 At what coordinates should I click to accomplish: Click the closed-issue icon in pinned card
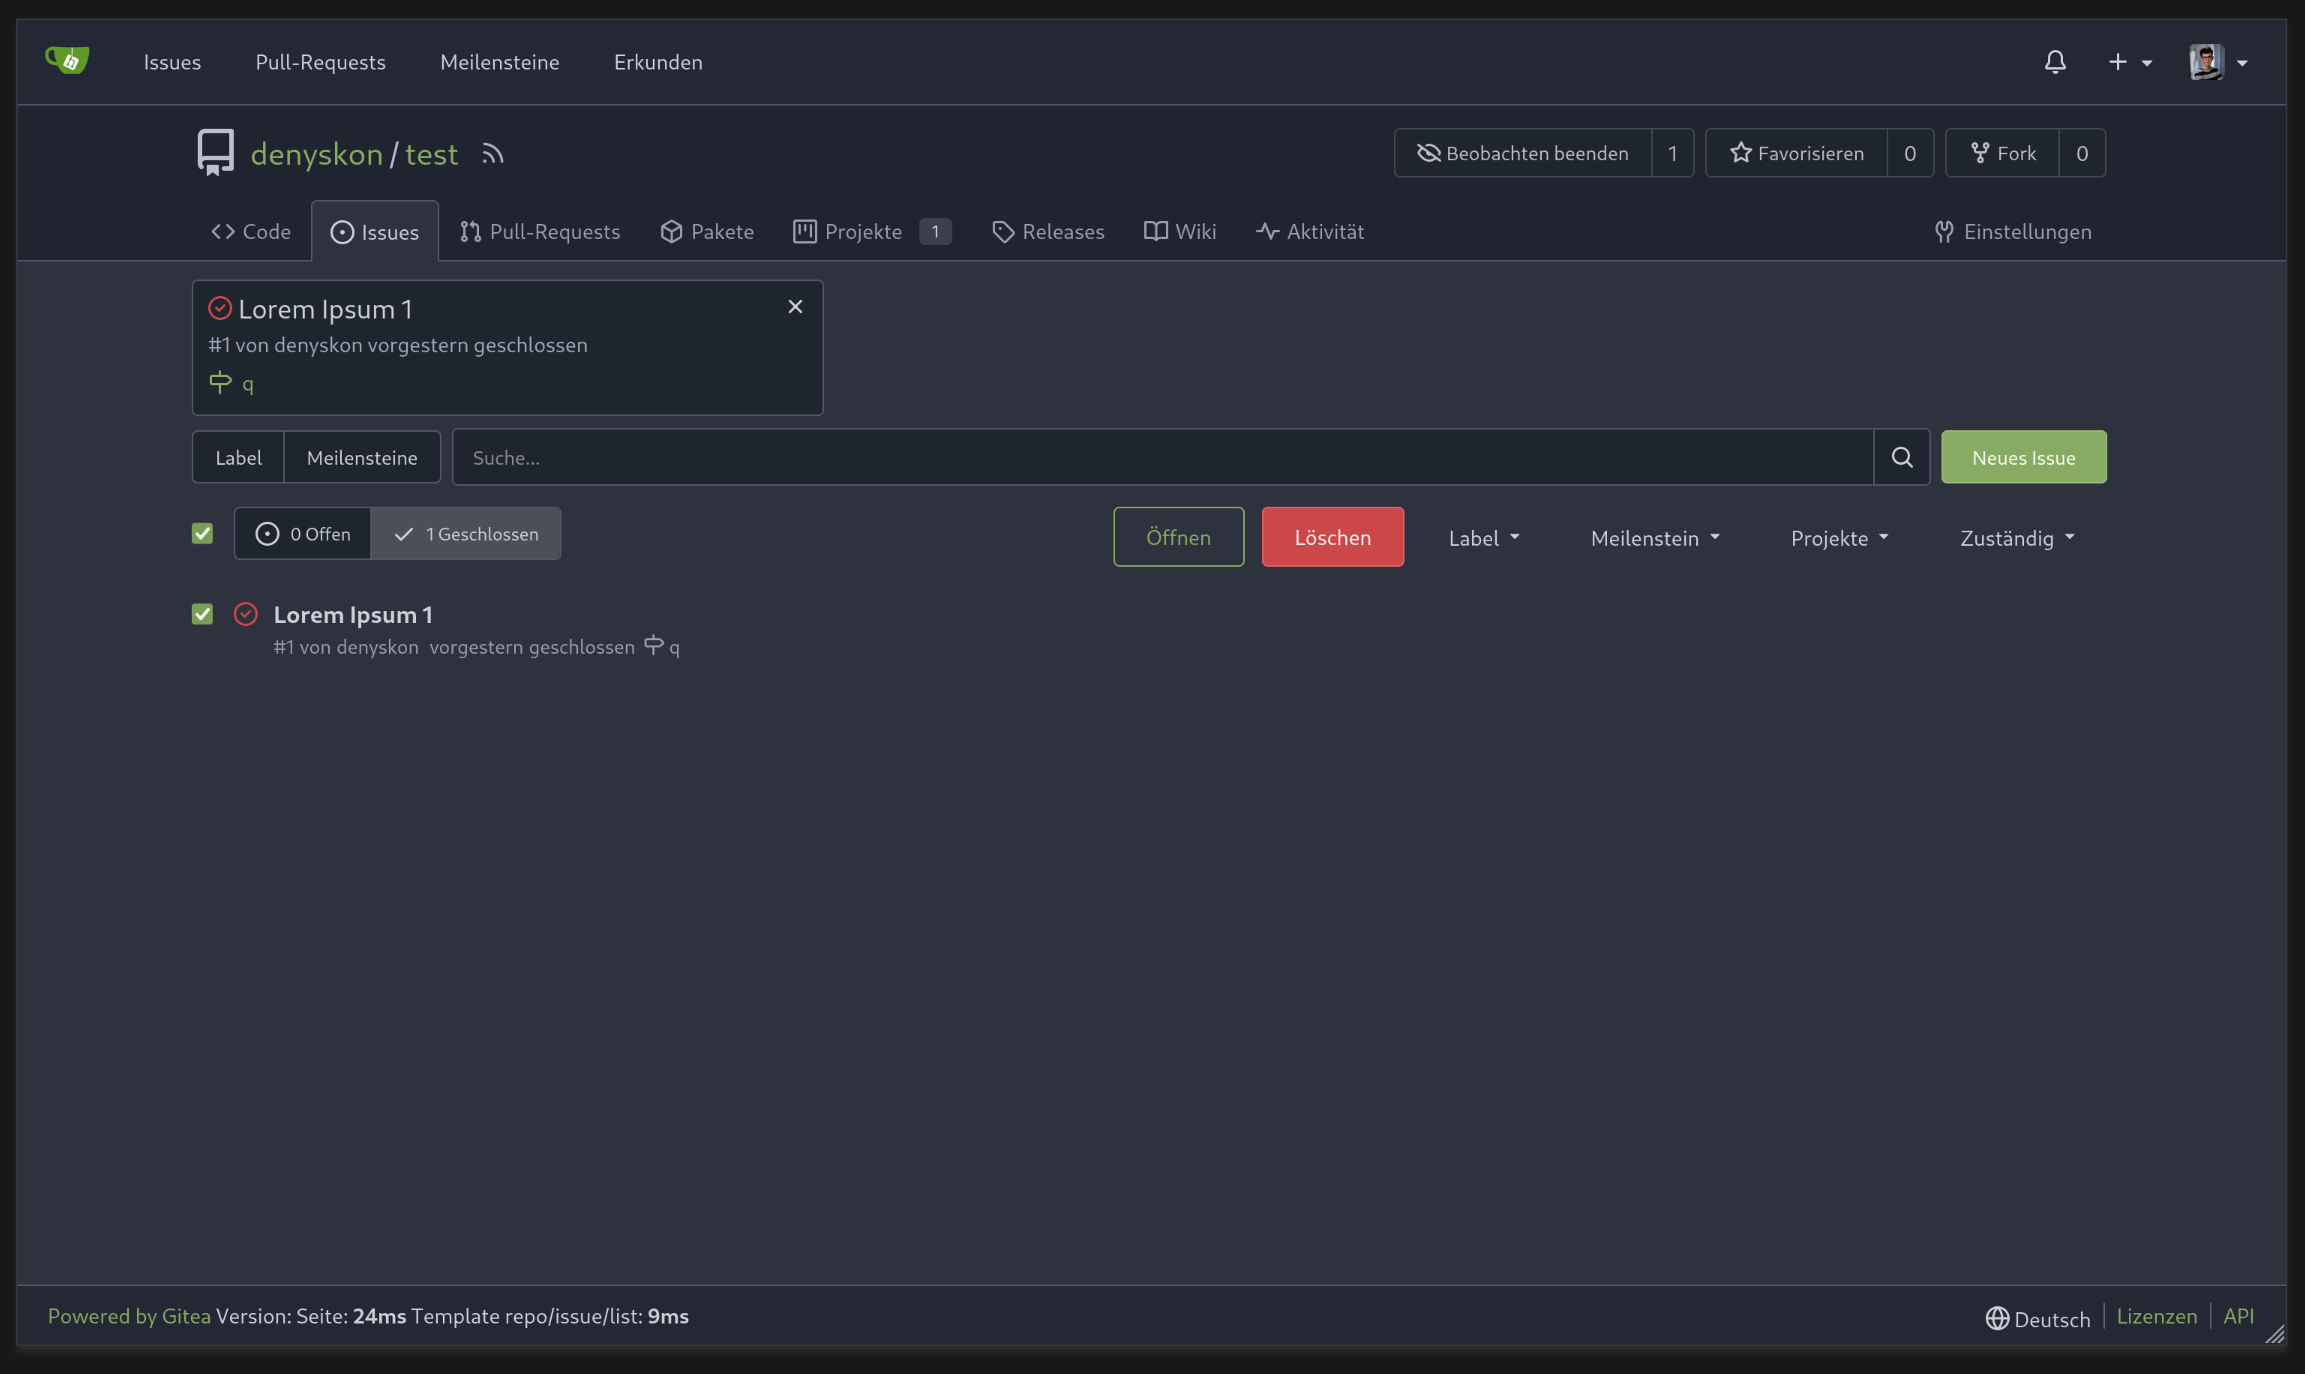[x=220, y=308]
